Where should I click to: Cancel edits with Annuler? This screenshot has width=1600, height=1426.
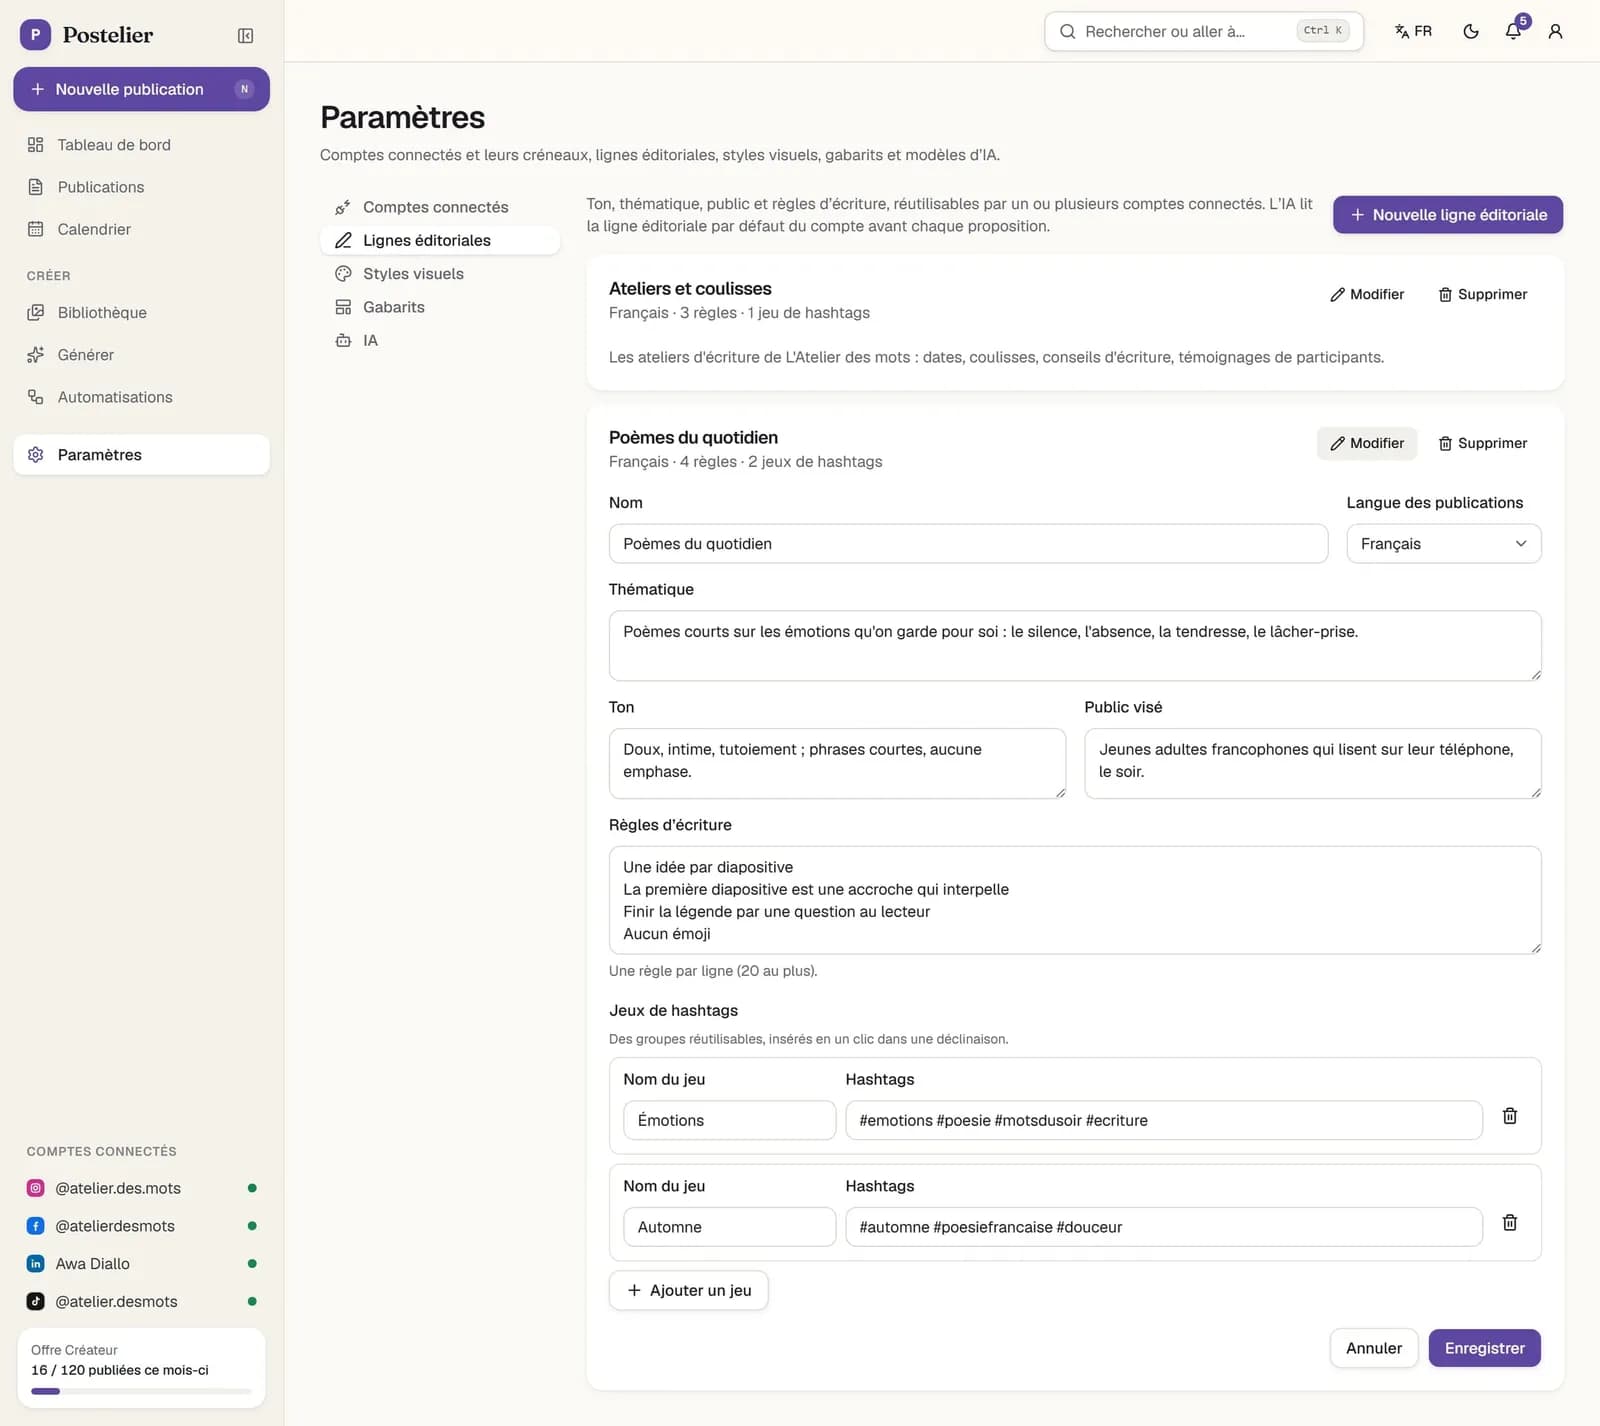[1373, 1348]
